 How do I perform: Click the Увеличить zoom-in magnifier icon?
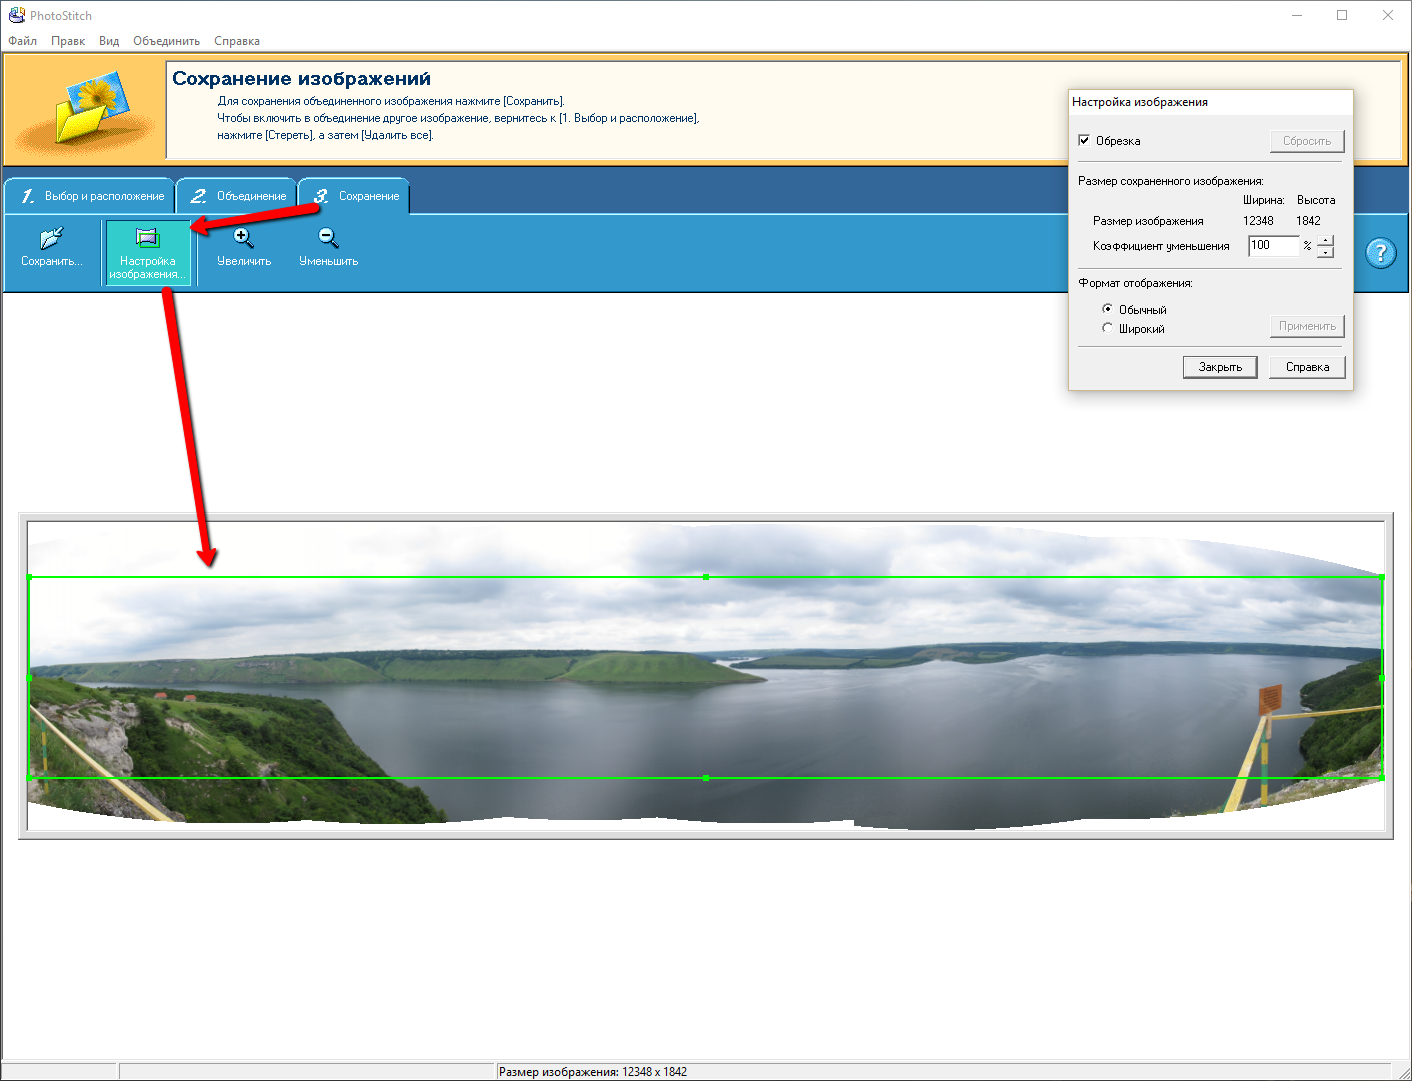coord(243,239)
